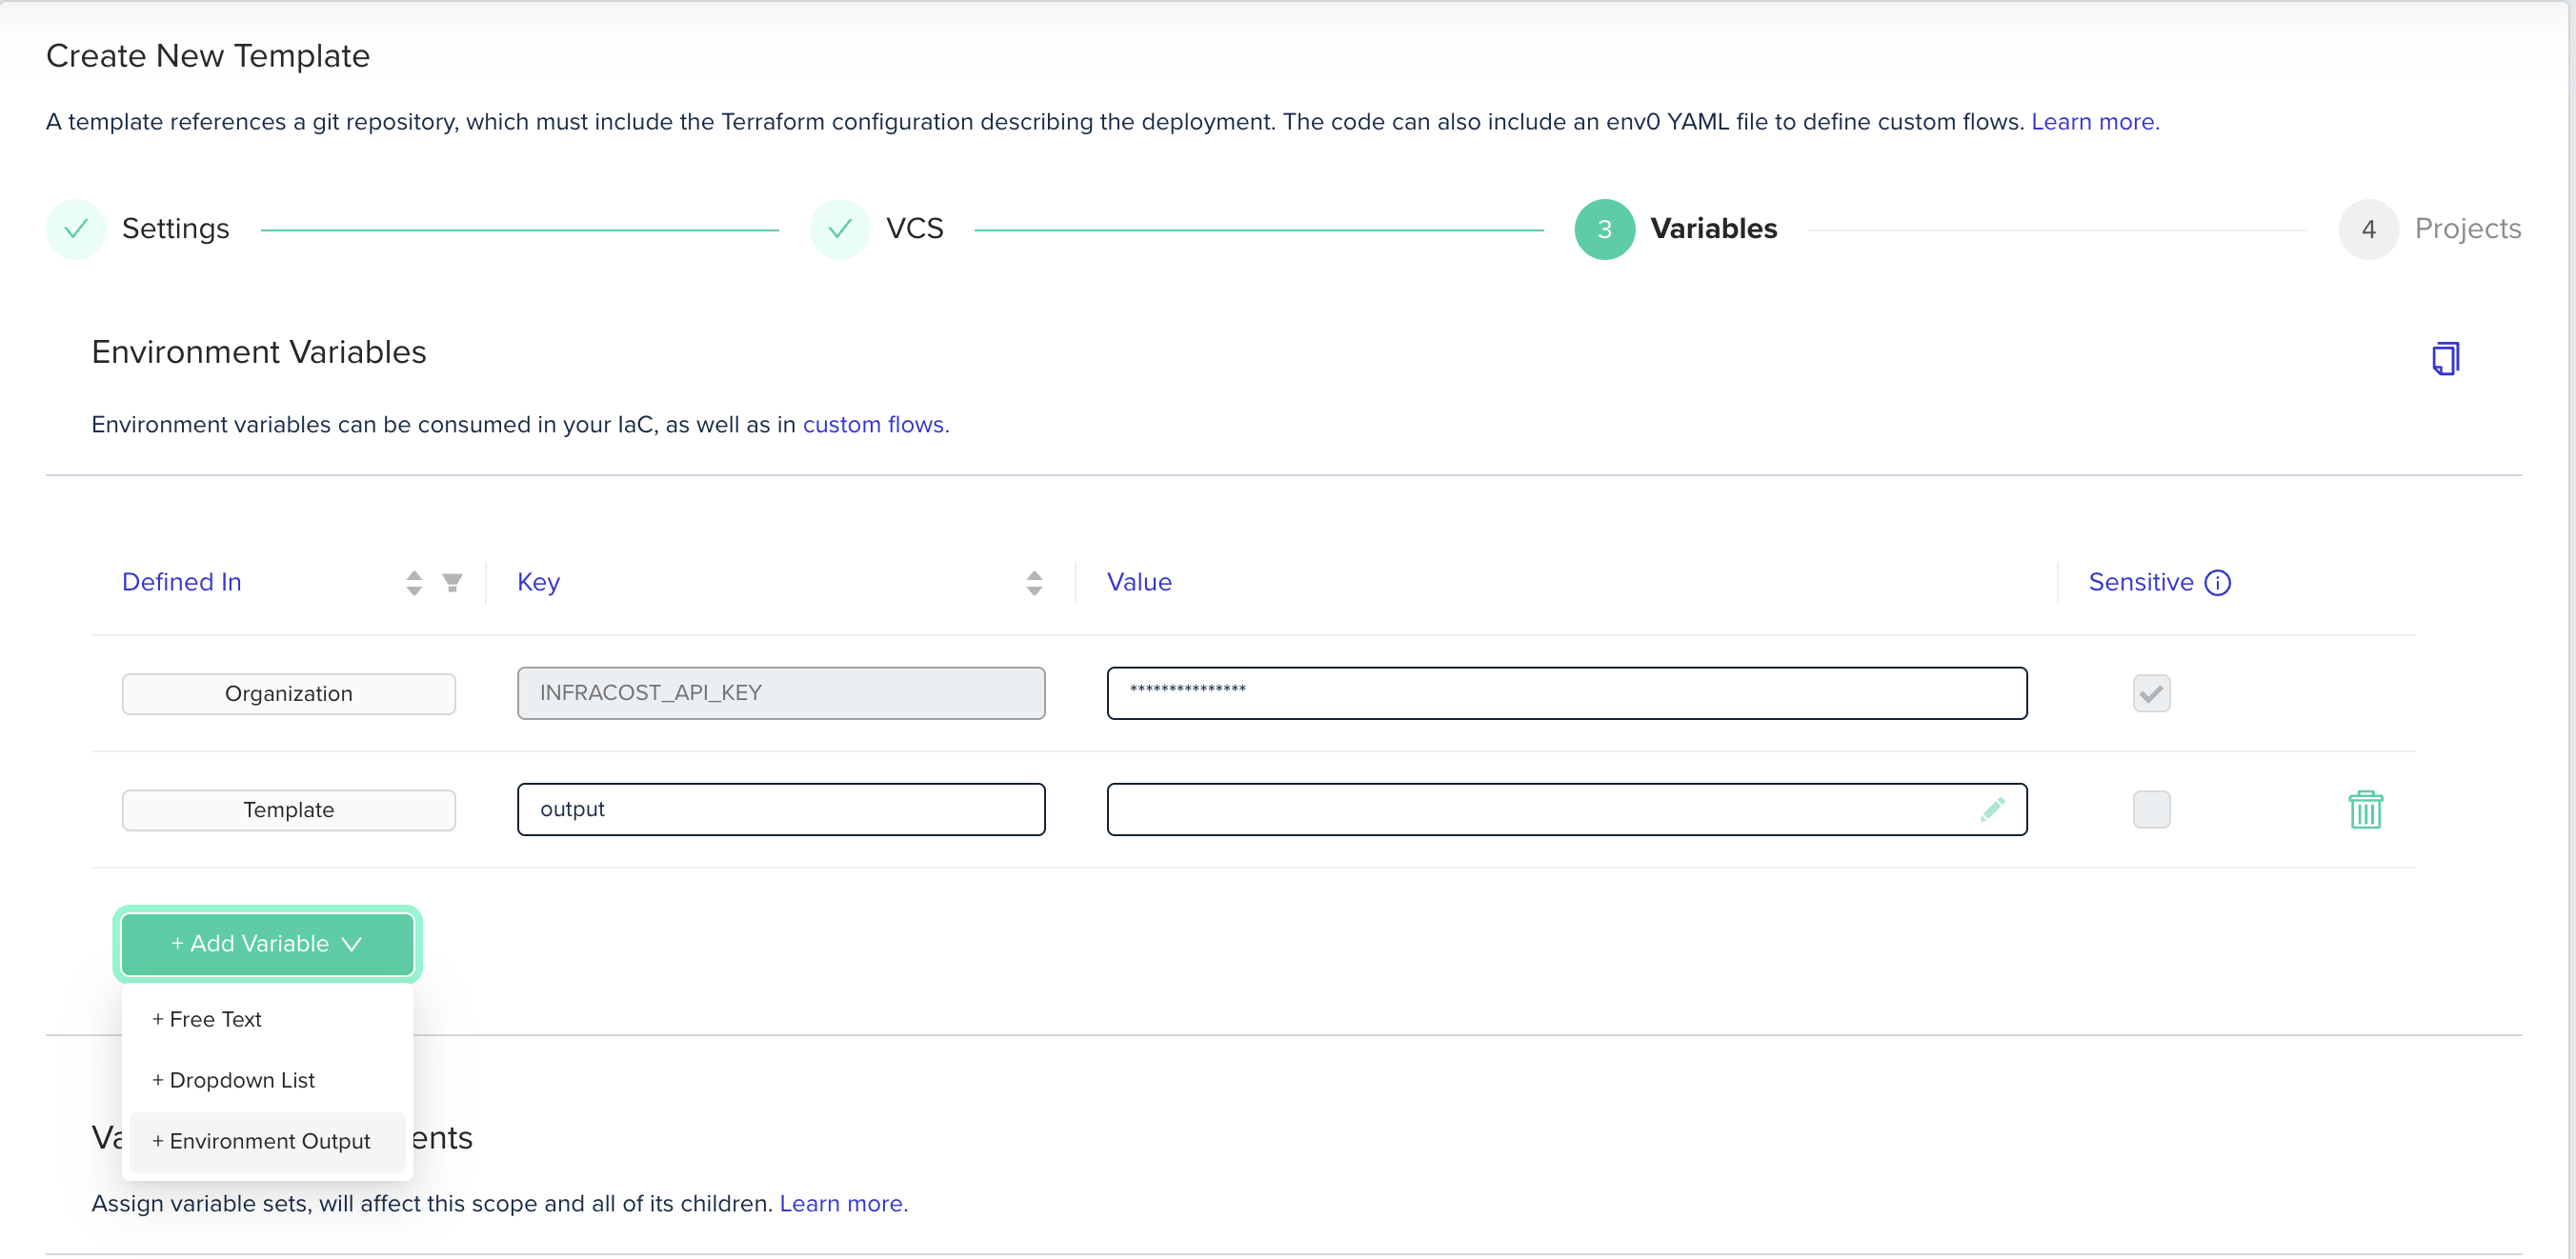
Task: Toggle Sensitive checkbox for INFRACOST_API_KEY
Action: click(2150, 693)
